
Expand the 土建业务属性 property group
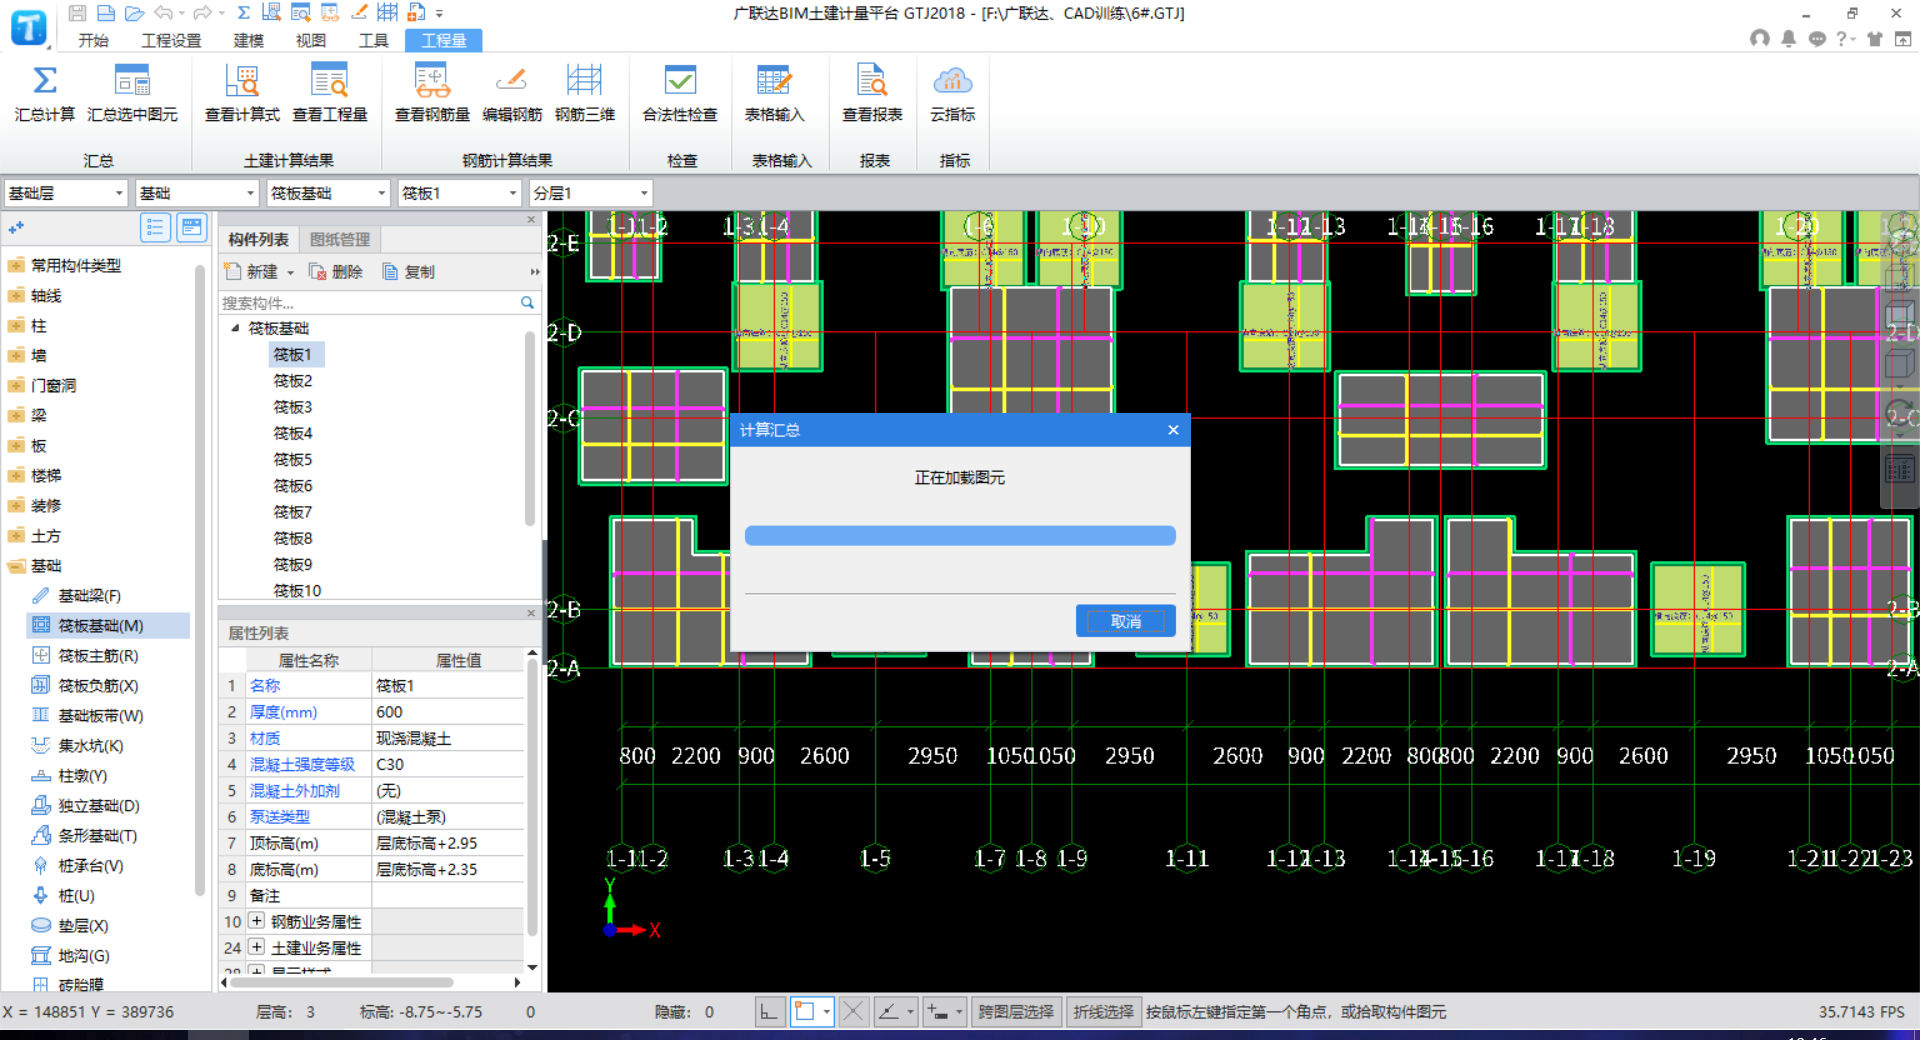point(257,947)
